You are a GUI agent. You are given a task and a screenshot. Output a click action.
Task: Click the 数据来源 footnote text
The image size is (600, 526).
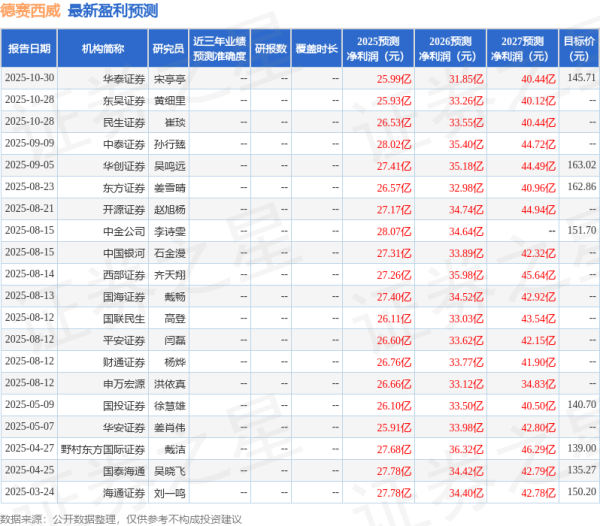(121, 519)
